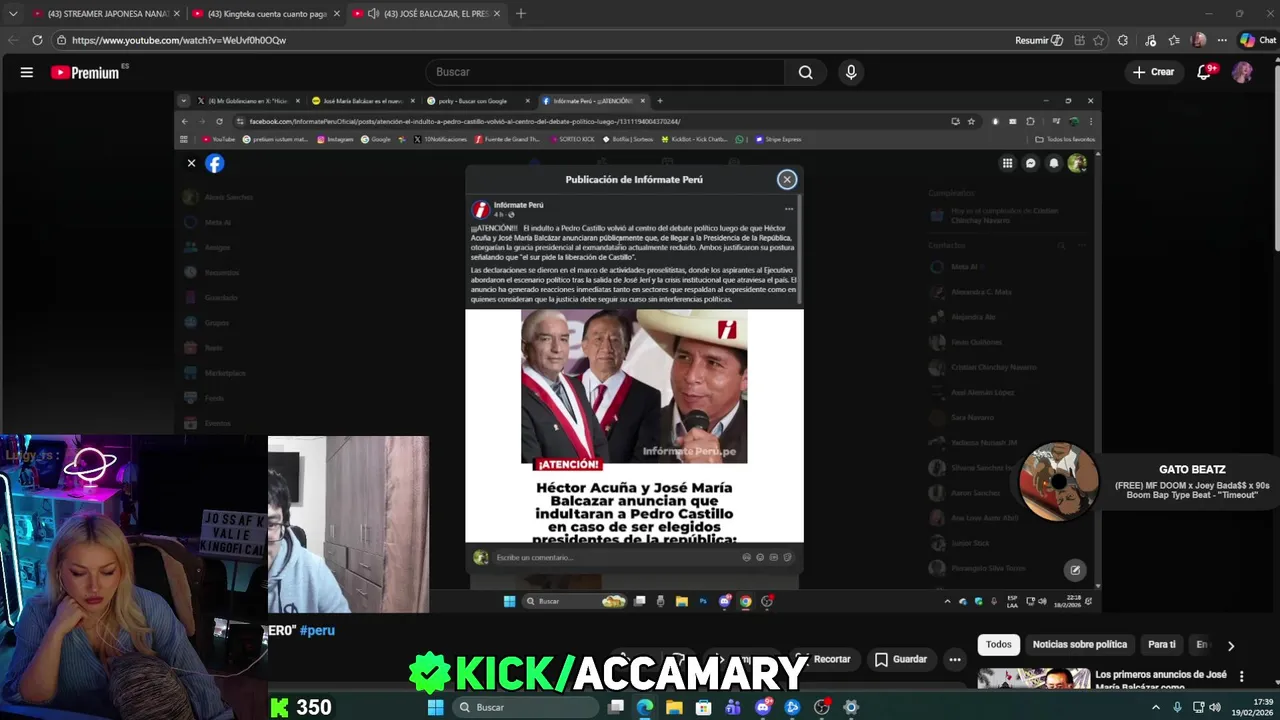This screenshot has width=1280, height=720.
Task: Click the Guardar save button
Action: point(901,659)
